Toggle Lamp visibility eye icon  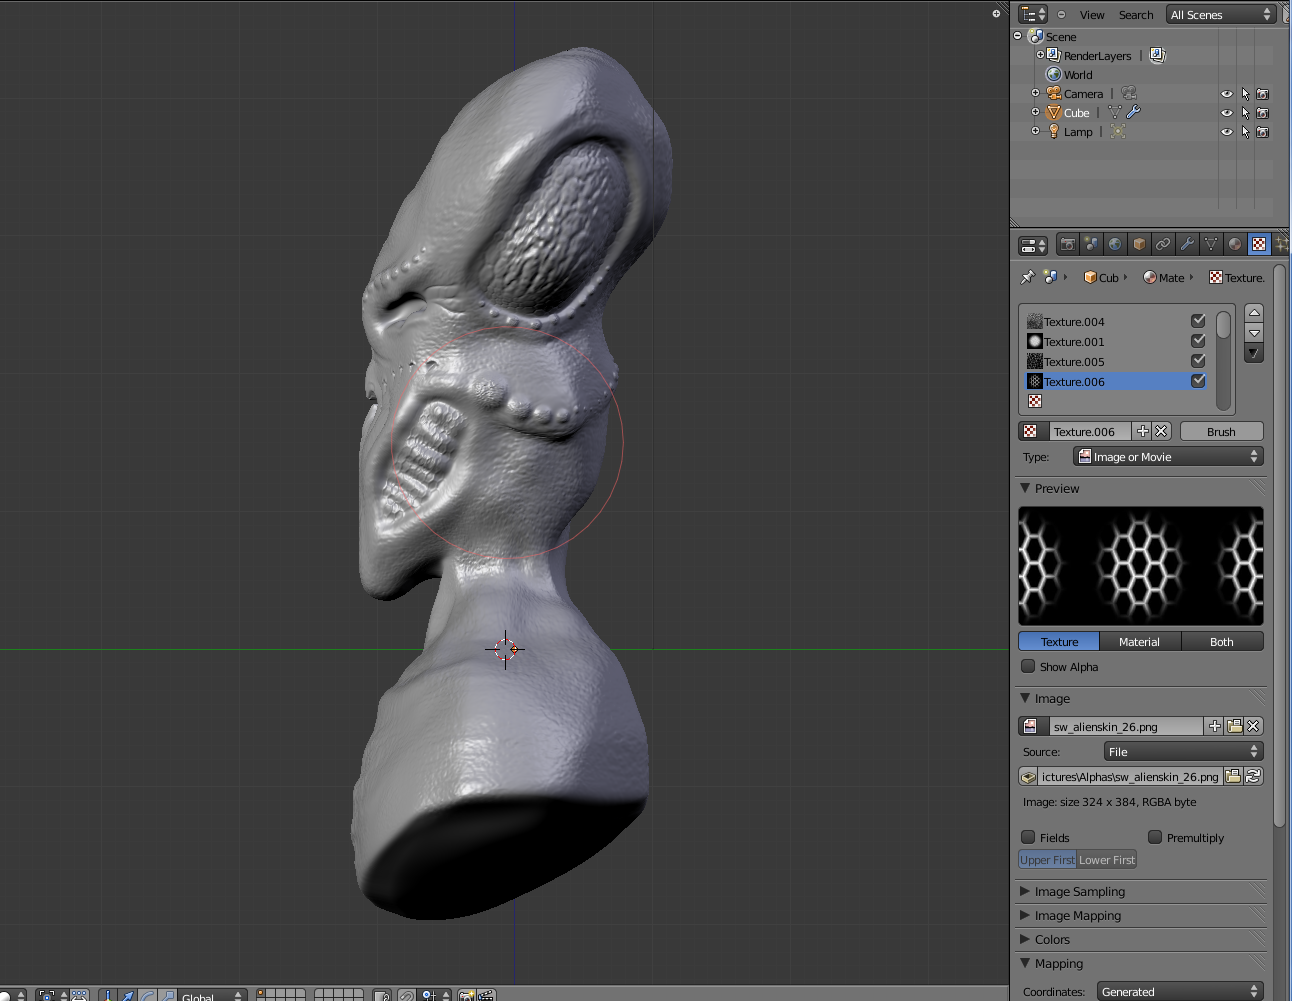(1227, 132)
